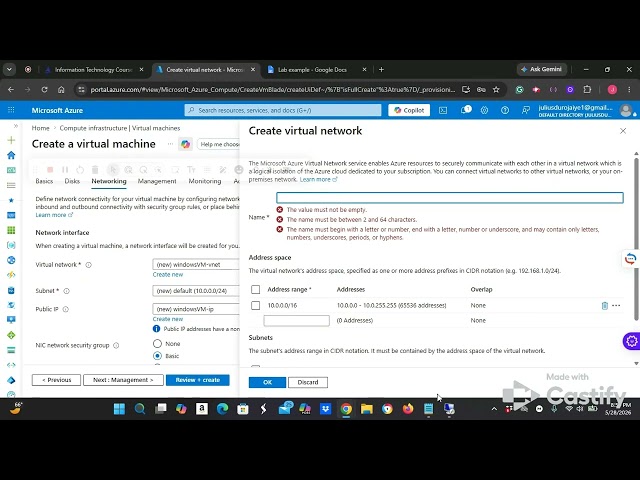Go to the browser home page
The image size is (640, 480).
point(61,89)
